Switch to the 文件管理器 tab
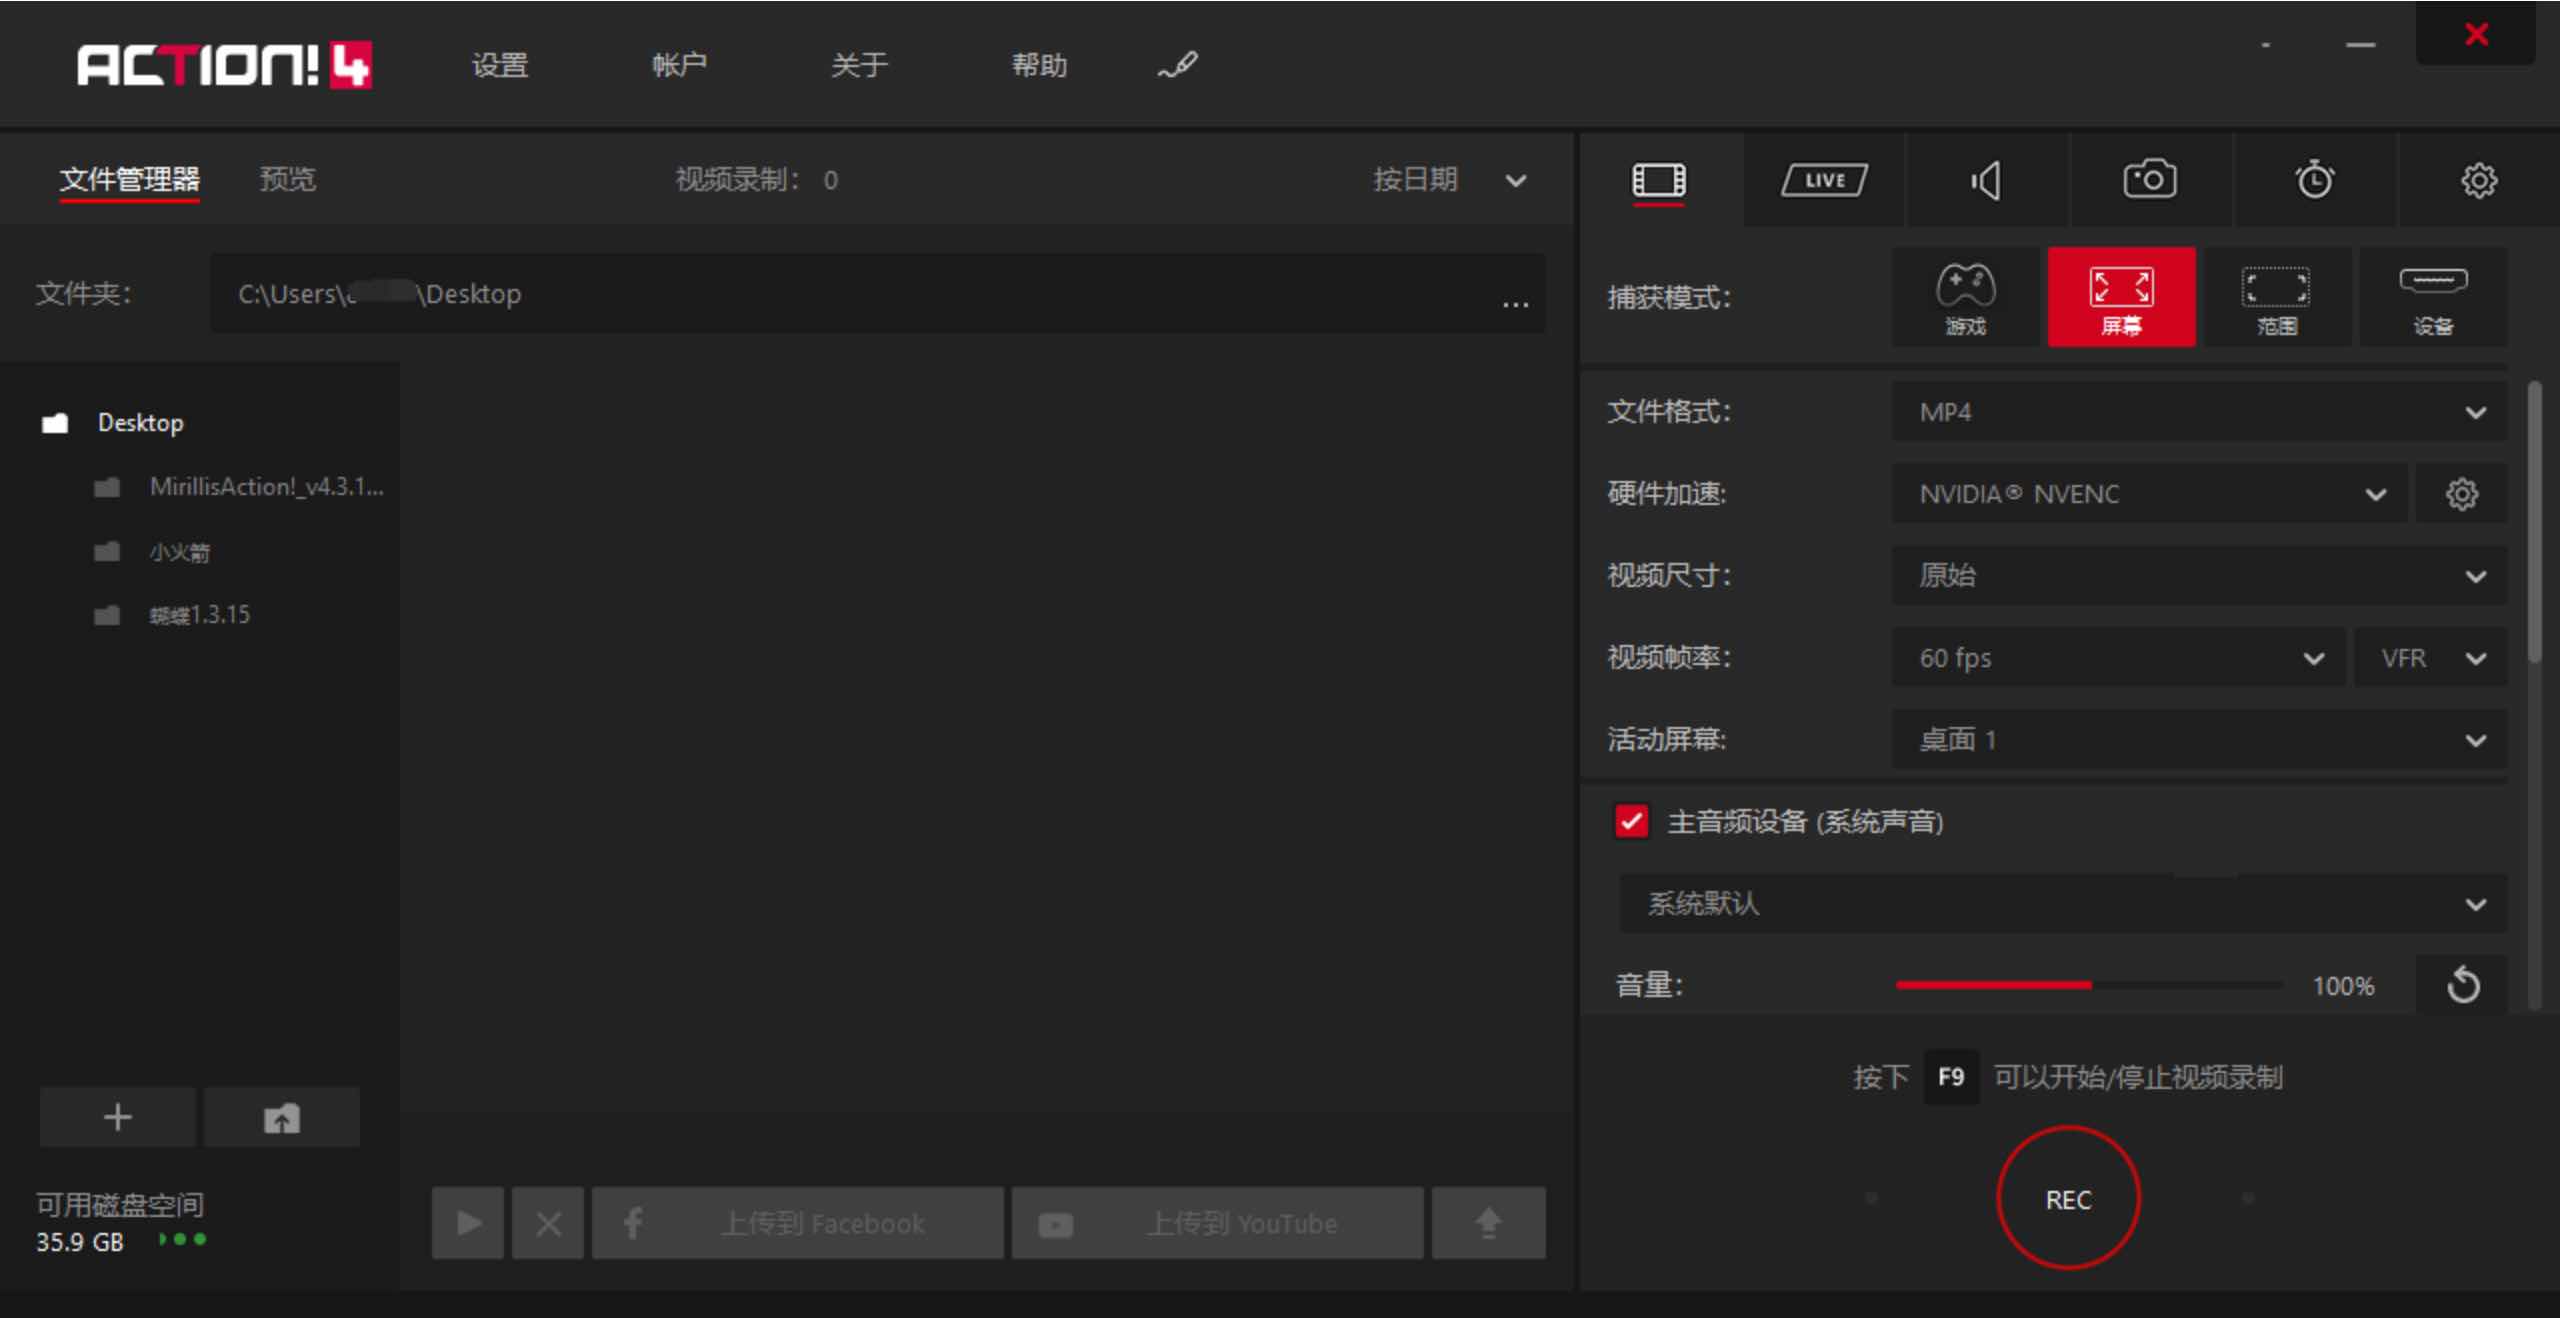This screenshot has width=2560, height=1318. click(x=130, y=180)
